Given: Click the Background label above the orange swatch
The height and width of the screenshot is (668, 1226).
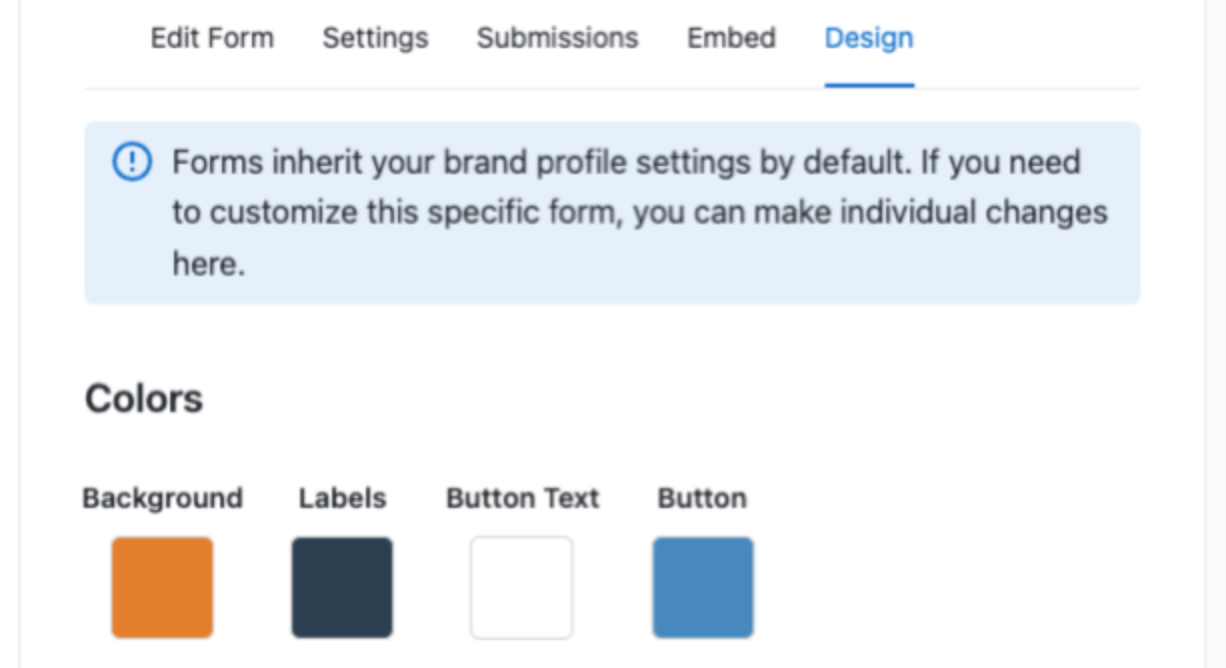Looking at the screenshot, I should pyautogui.click(x=162, y=498).
